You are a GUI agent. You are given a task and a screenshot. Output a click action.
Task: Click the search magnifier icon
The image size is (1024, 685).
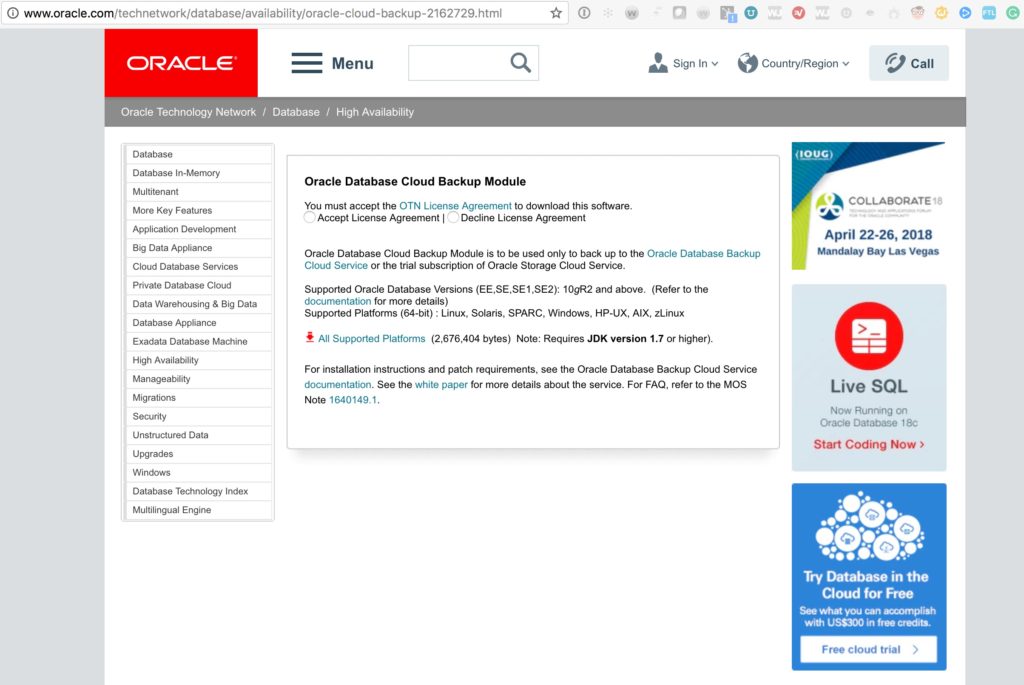[x=520, y=63]
